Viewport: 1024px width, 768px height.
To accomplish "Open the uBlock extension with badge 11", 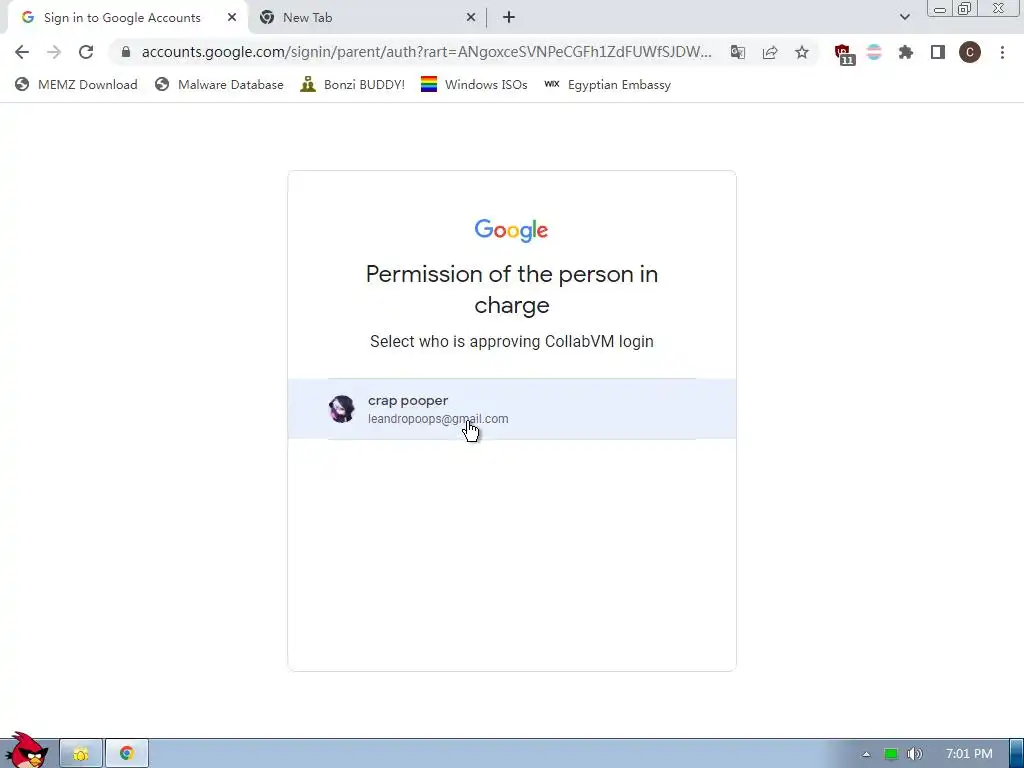I will (x=844, y=54).
